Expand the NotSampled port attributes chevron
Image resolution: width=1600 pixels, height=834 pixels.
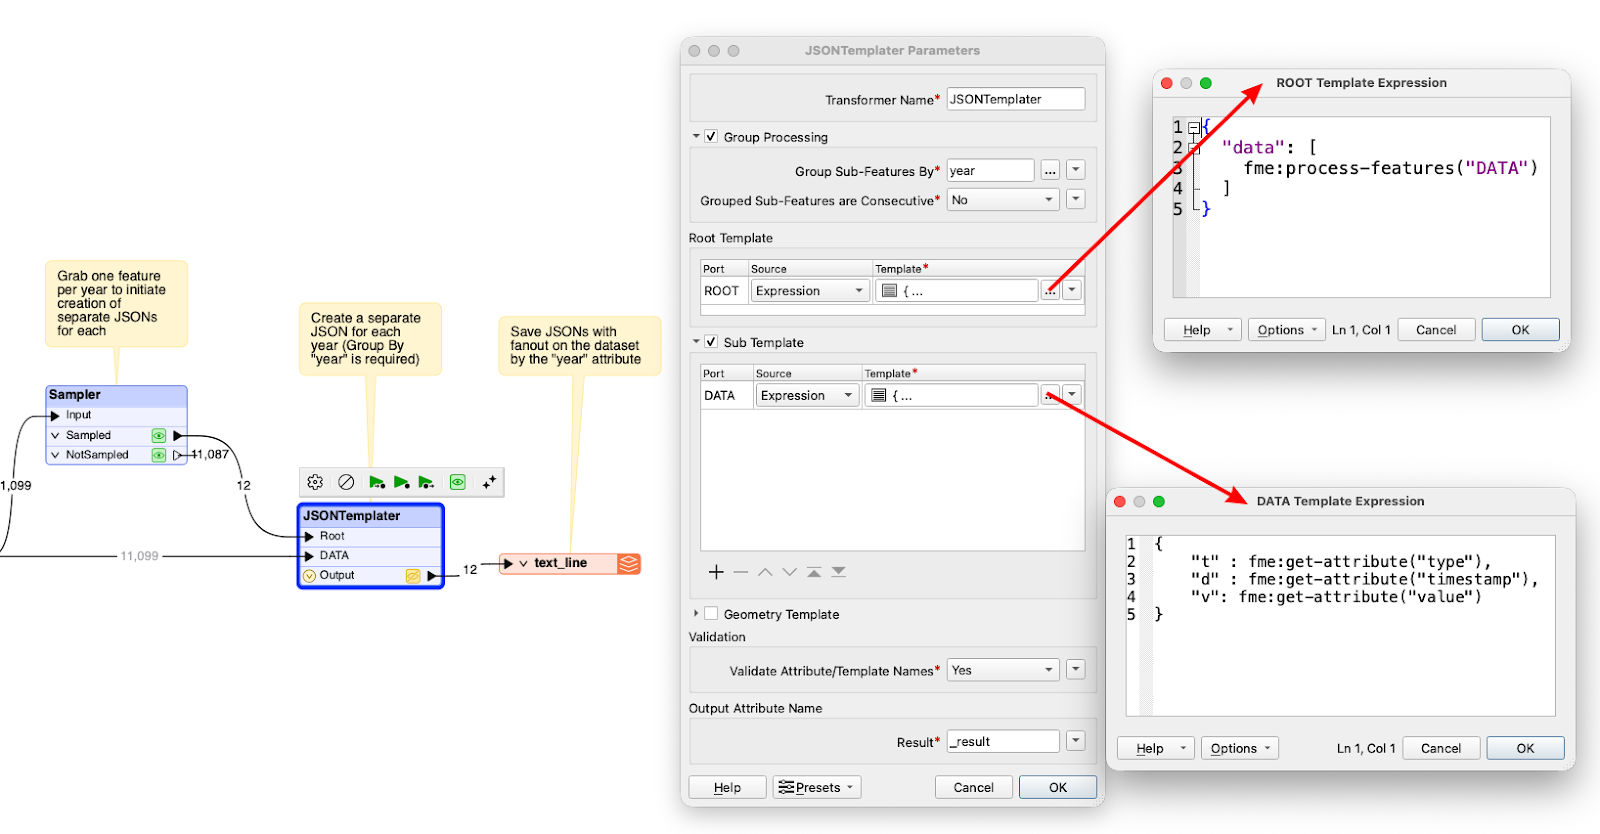pos(55,455)
